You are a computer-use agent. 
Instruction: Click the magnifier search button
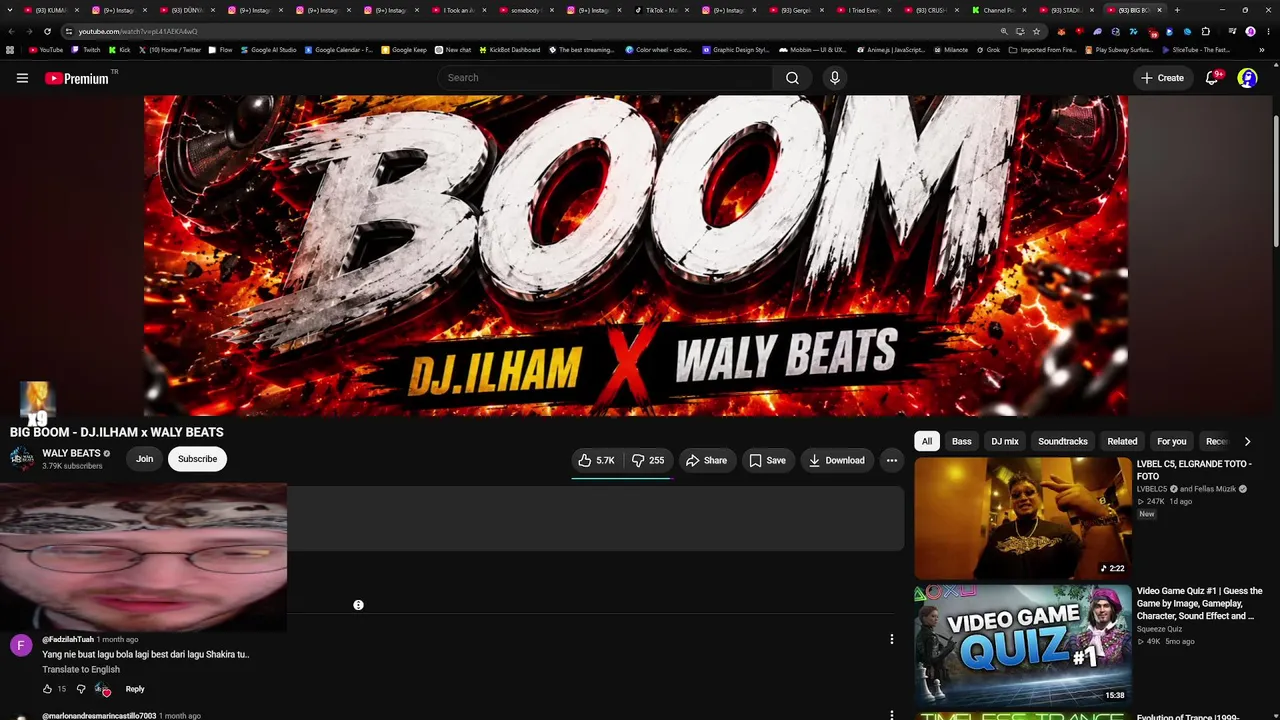[792, 78]
